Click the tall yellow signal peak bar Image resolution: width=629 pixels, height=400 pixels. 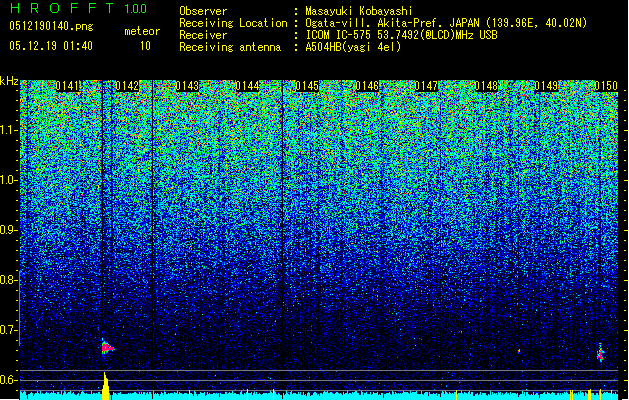(106, 386)
